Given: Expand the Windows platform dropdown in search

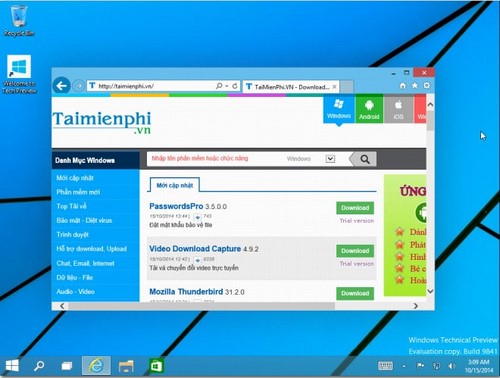Looking at the screenshot, I should (330, 159).
